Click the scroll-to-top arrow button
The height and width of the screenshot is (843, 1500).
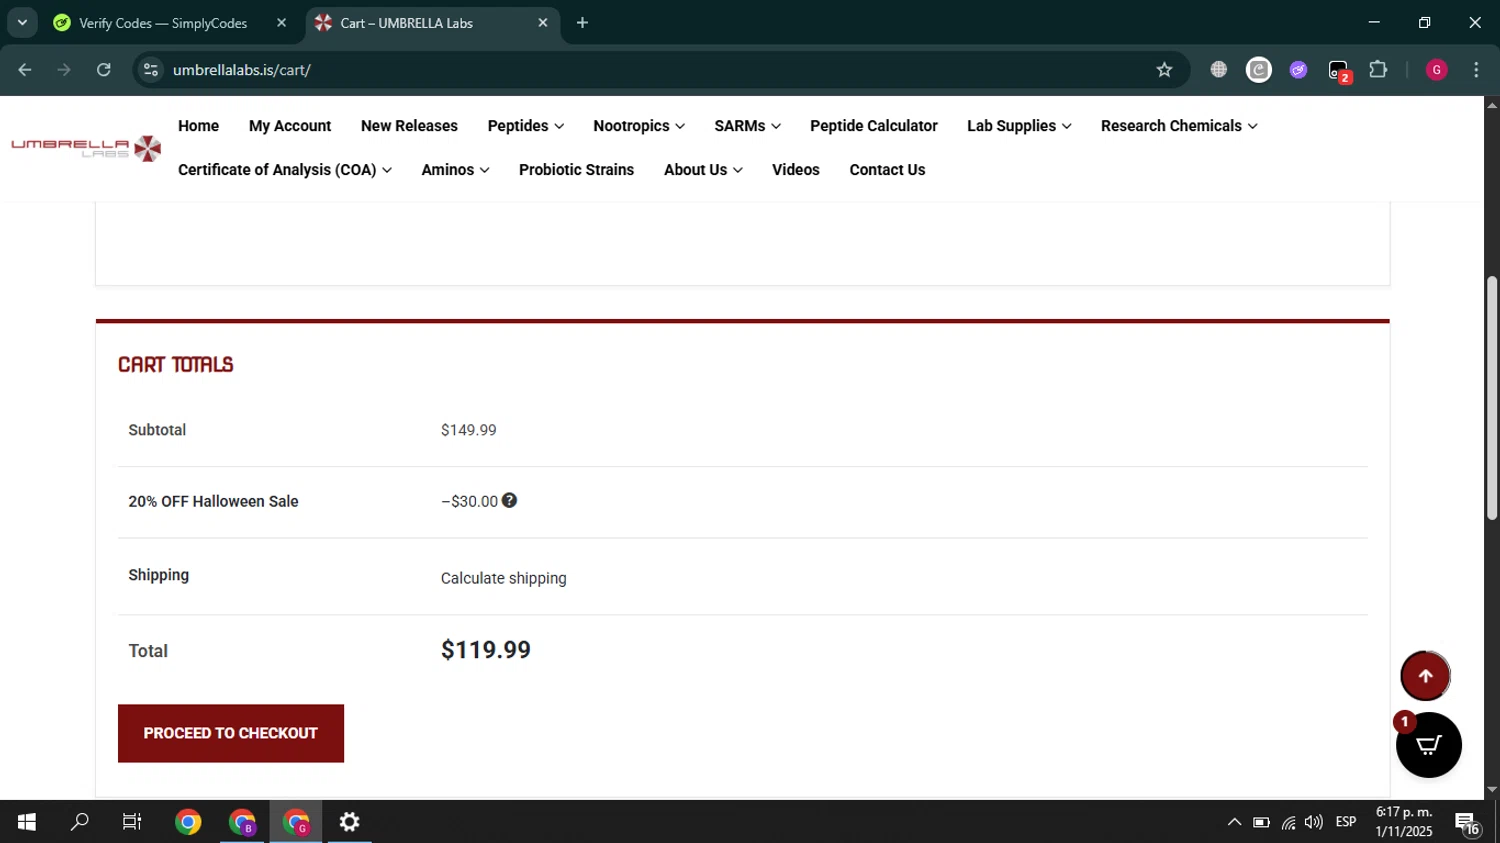pos(1425,676)
